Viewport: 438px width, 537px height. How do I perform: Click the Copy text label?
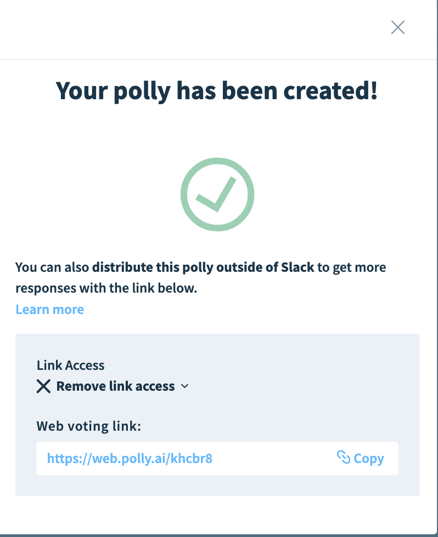pos(369,459)
